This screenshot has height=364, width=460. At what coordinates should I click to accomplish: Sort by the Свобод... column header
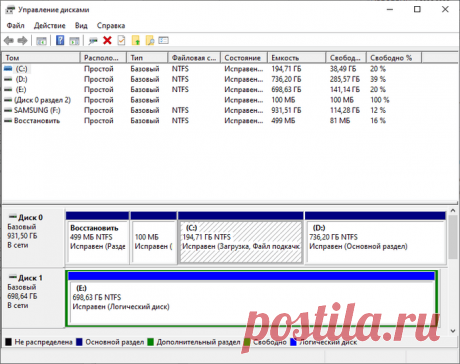(346, 58)
